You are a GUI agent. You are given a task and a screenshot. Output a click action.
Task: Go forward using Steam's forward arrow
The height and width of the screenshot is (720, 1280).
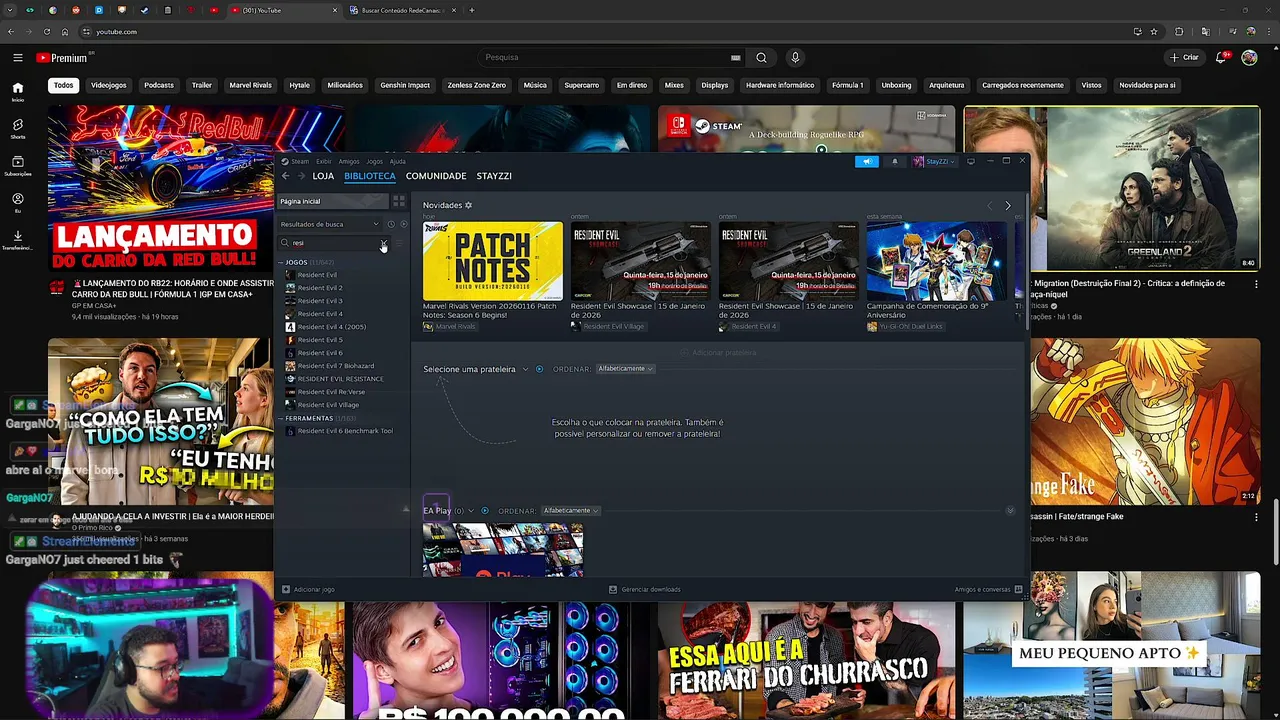tap(301, 176)
